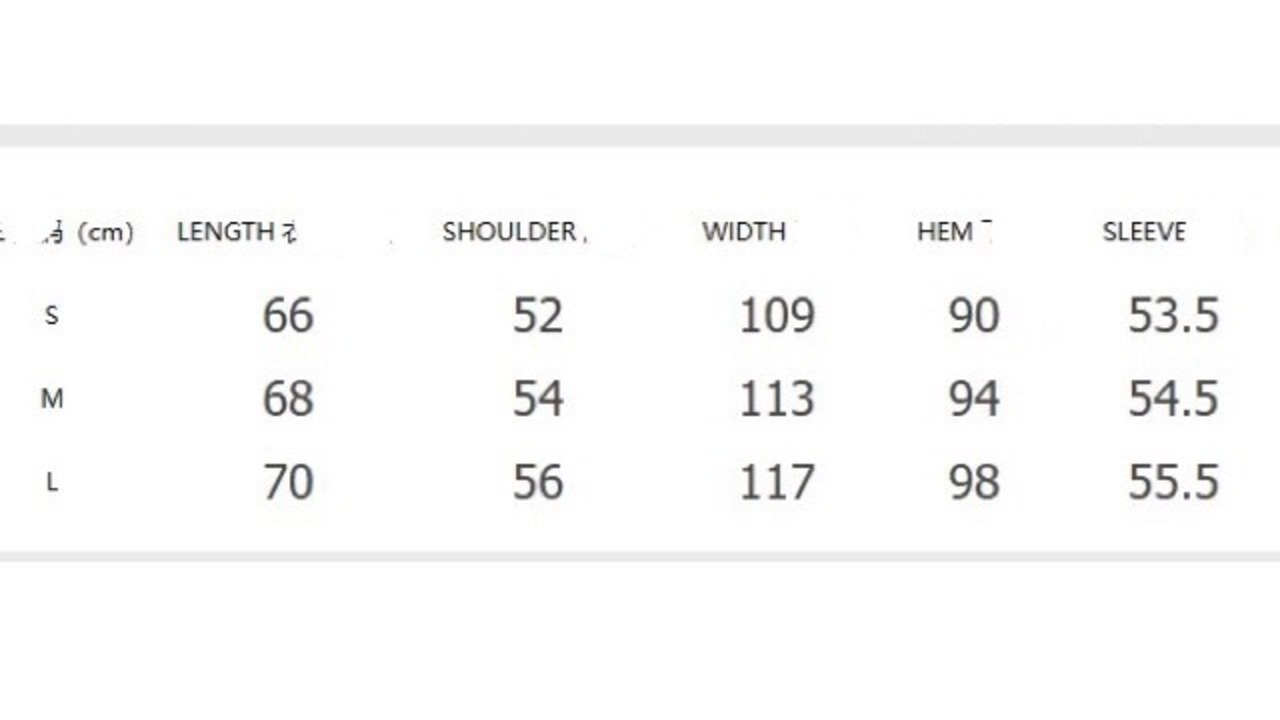
Task: Click the length value 70
Action: click(x=288, y=482)
